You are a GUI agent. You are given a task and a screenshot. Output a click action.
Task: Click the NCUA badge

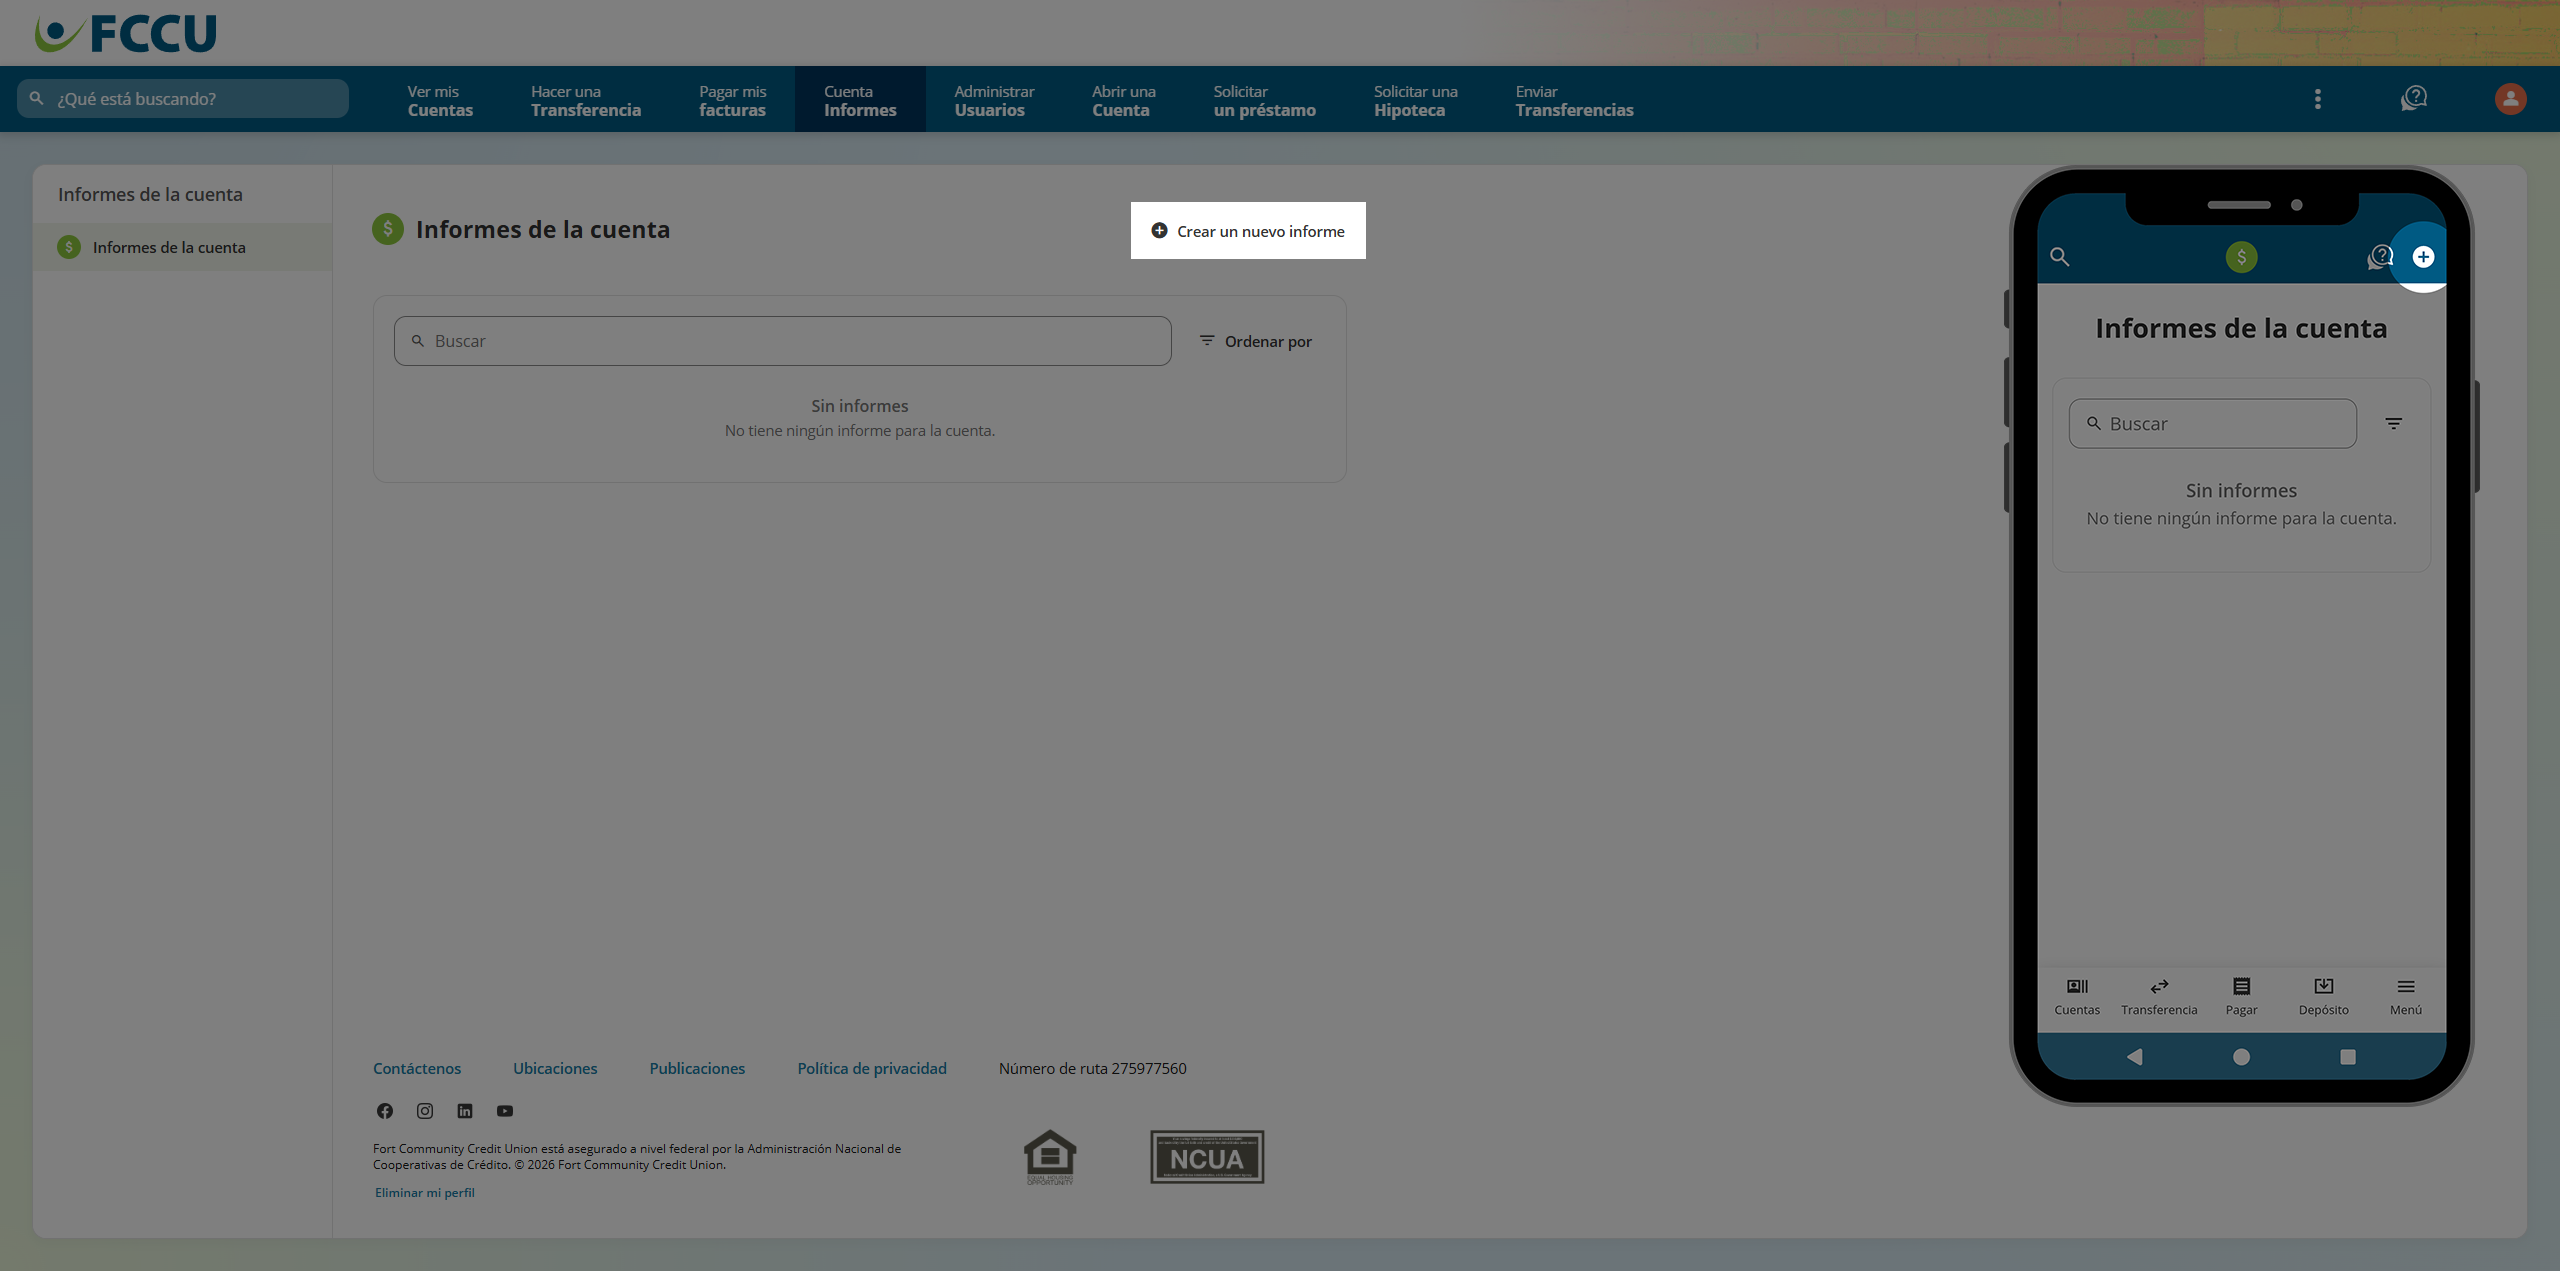(x=1207, y=1157)
